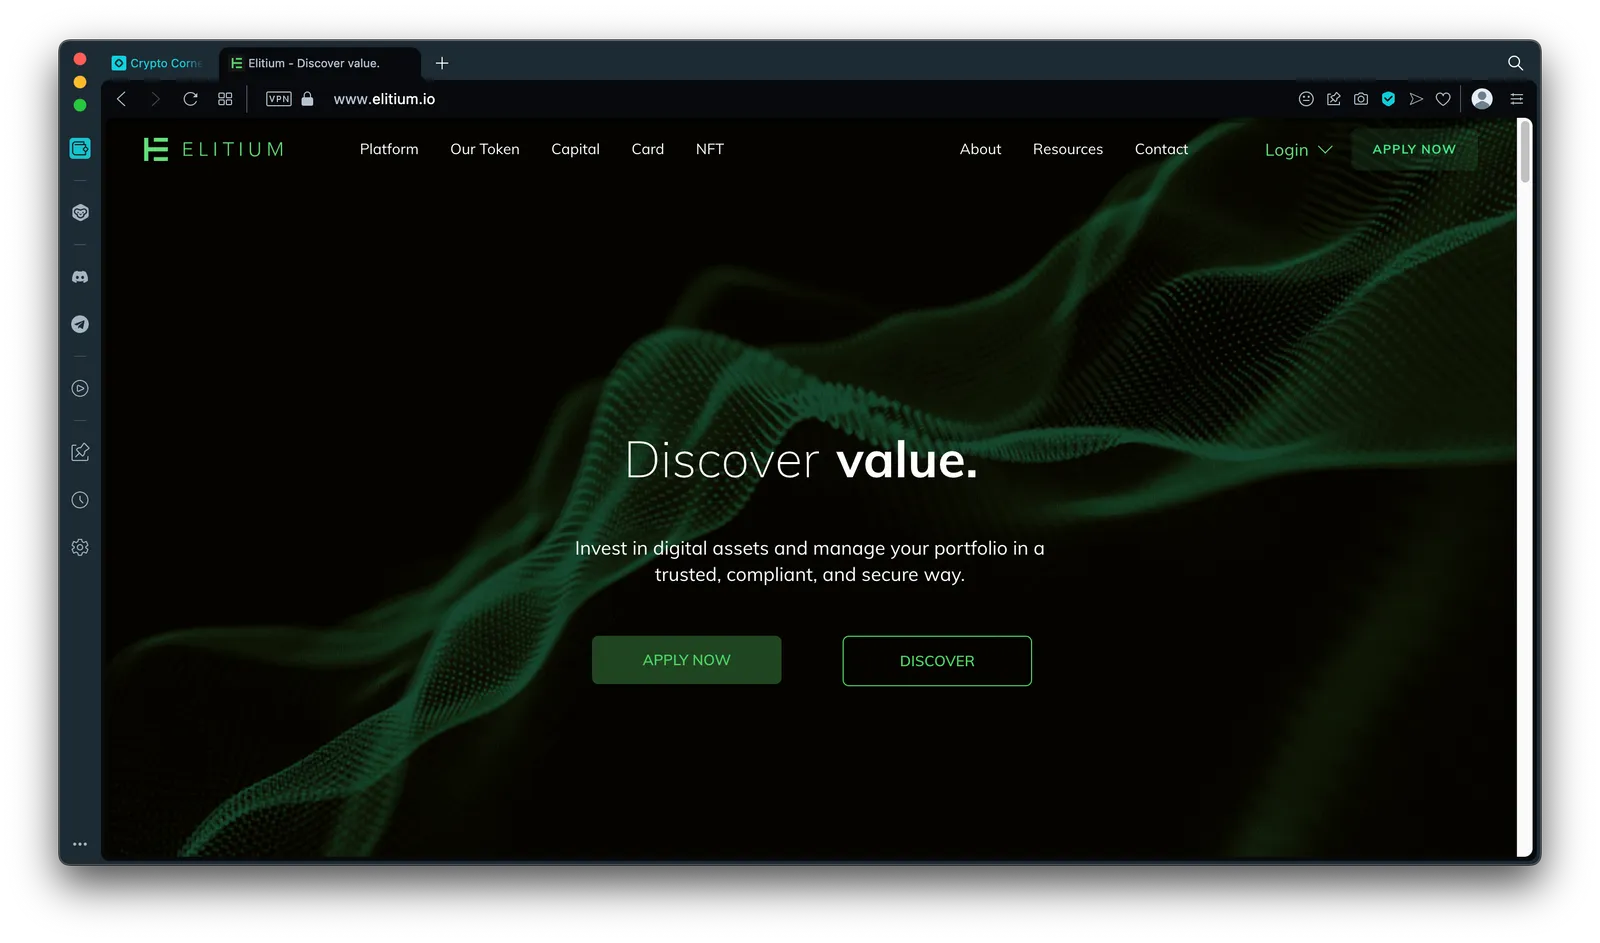This screenshot has height=943, width=1600.
Task: Open Discord from the sidebar
Action: pos(80,277)
